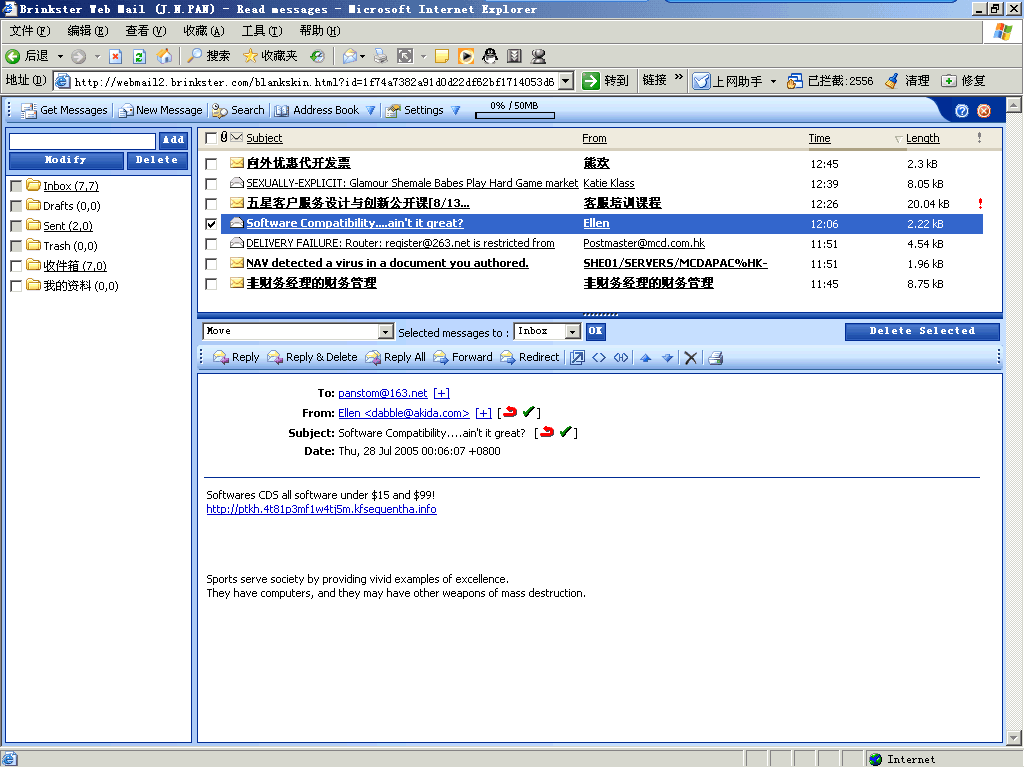This screenshot has height=768, width=1024.
Task: Expand the 链接 links chevron
Action: [x=679, y=77]
